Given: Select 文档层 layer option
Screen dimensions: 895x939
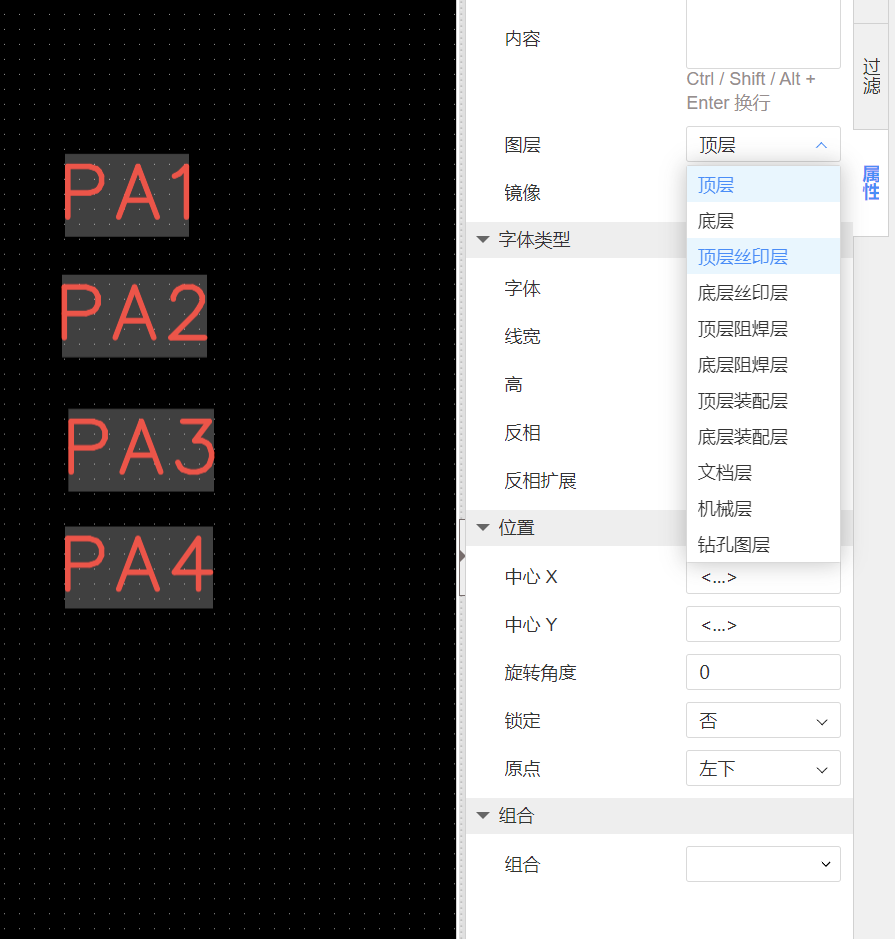Looking at the screenshot, I should pos(763,472).
